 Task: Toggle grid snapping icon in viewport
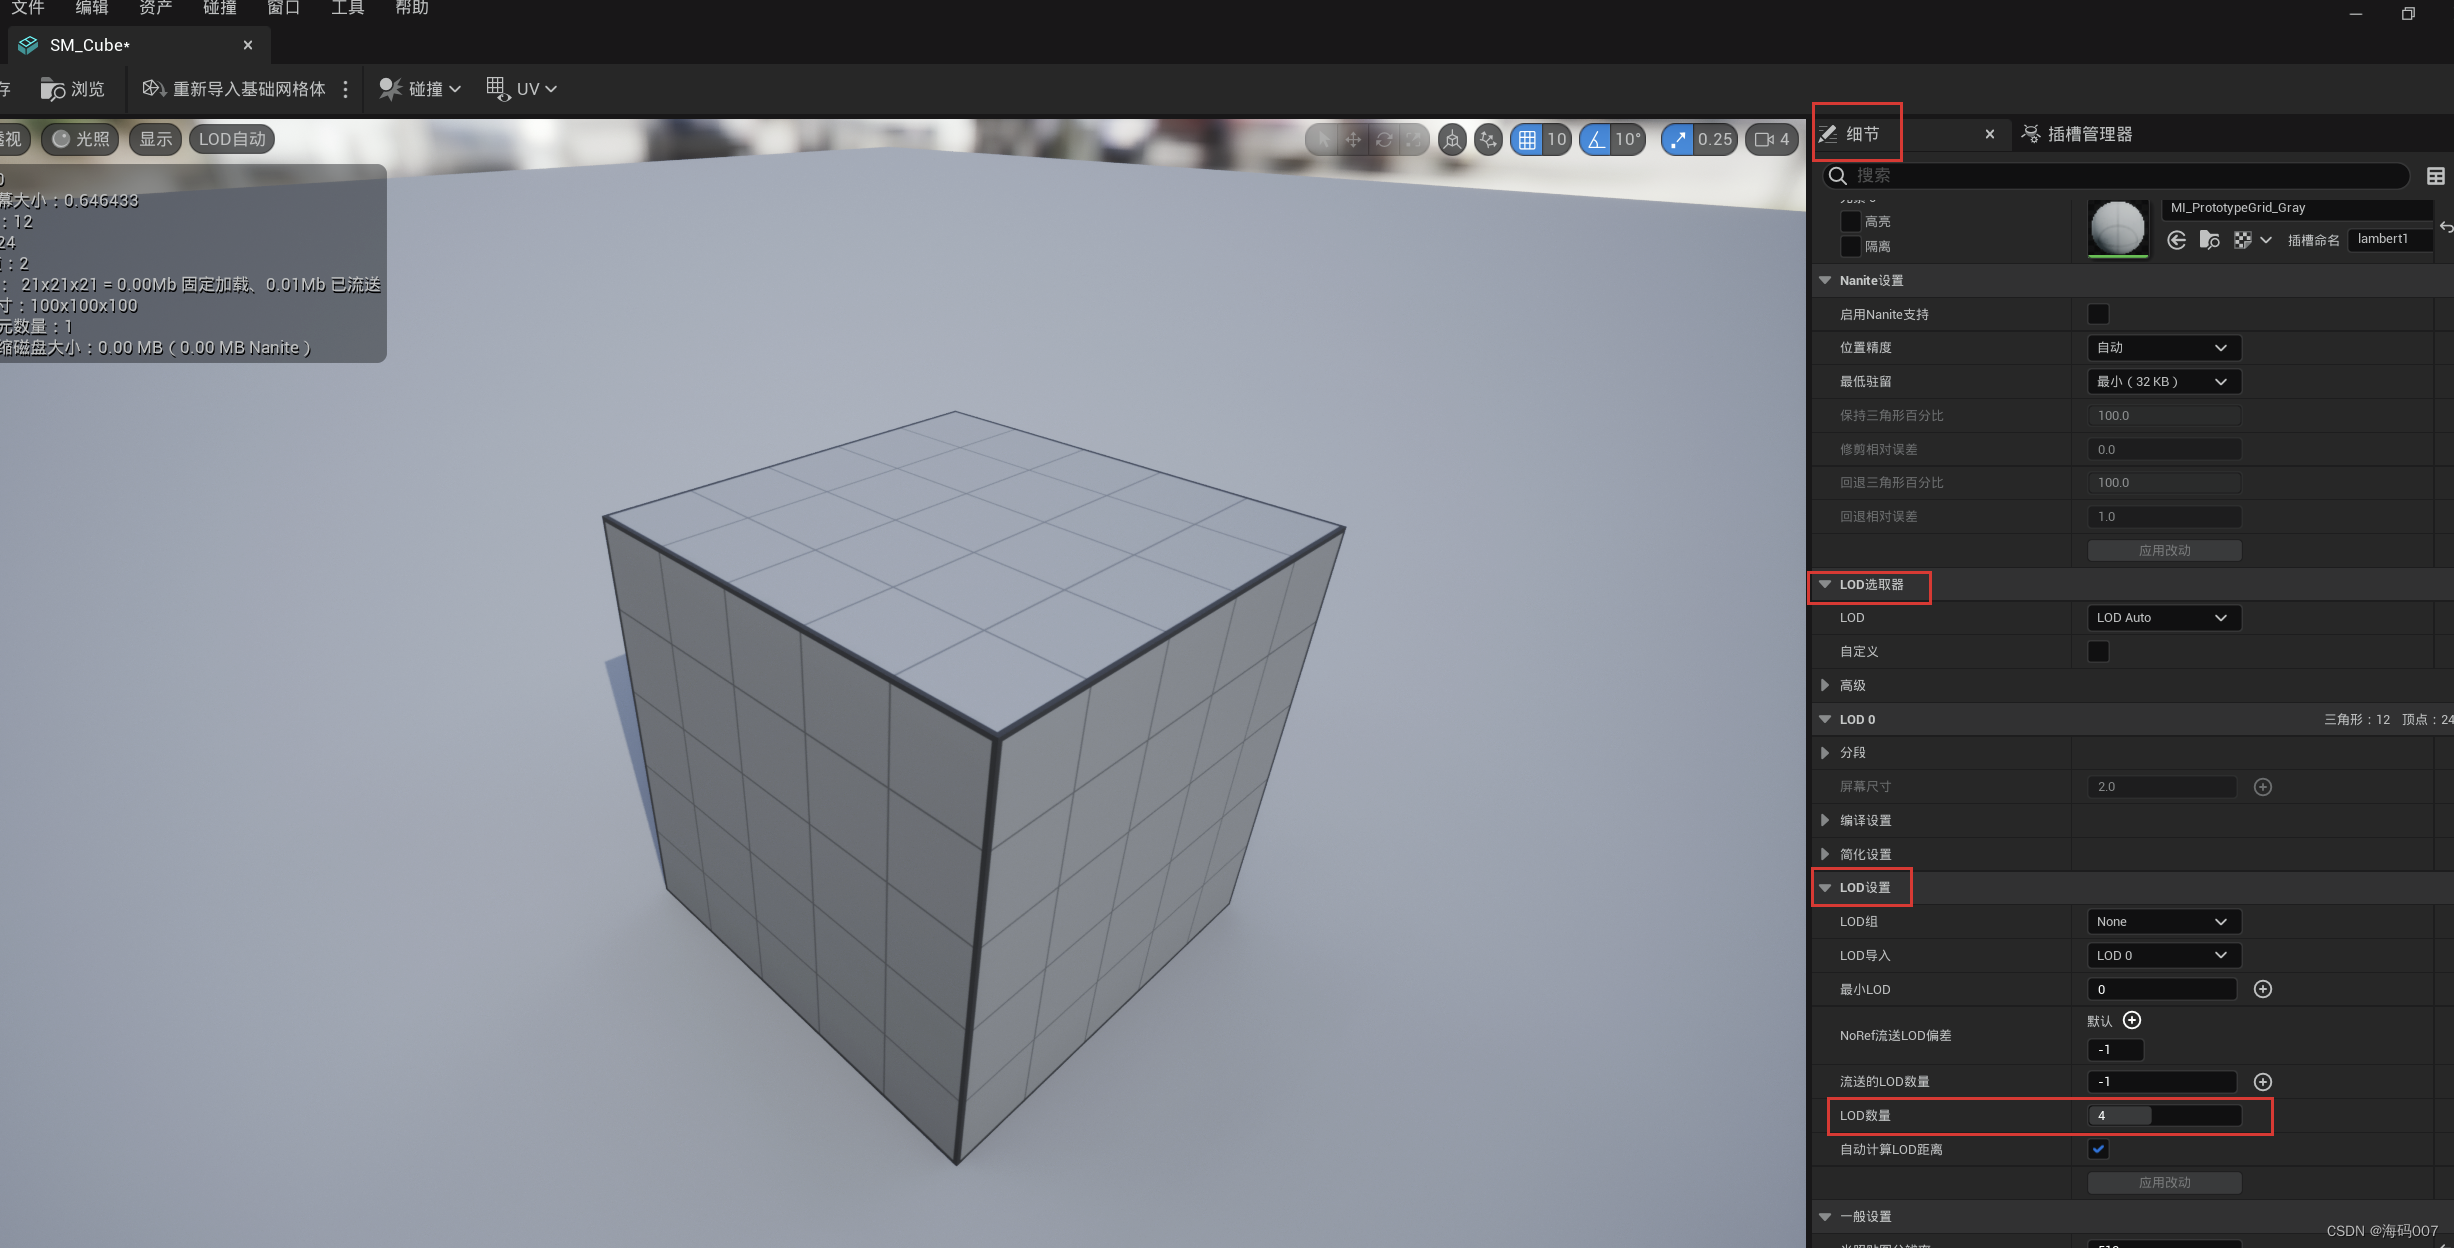[1527, 140]
